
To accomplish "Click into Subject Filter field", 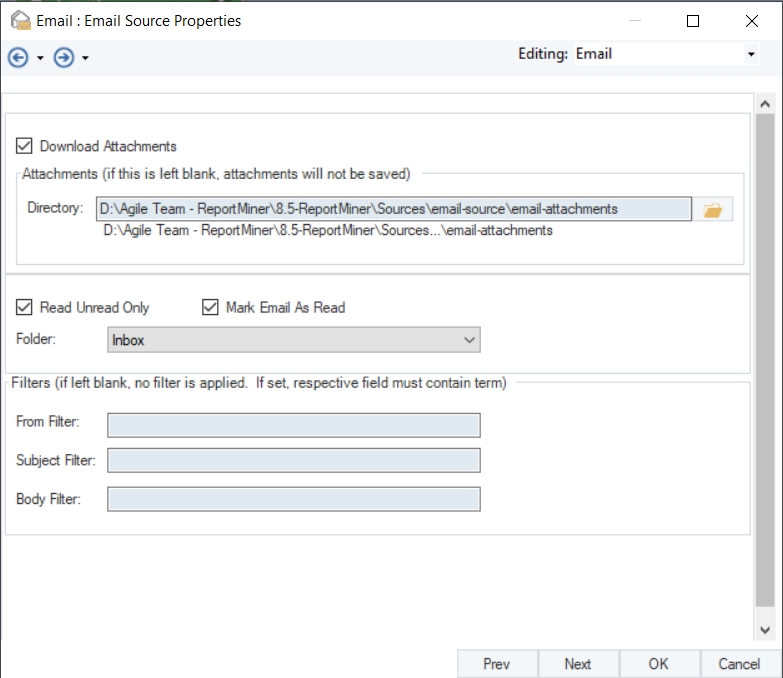I will tap(294, 461).
